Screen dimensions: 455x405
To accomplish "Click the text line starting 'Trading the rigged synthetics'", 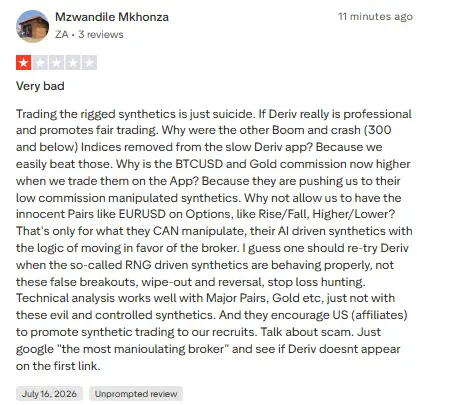I will pos(214,114).
